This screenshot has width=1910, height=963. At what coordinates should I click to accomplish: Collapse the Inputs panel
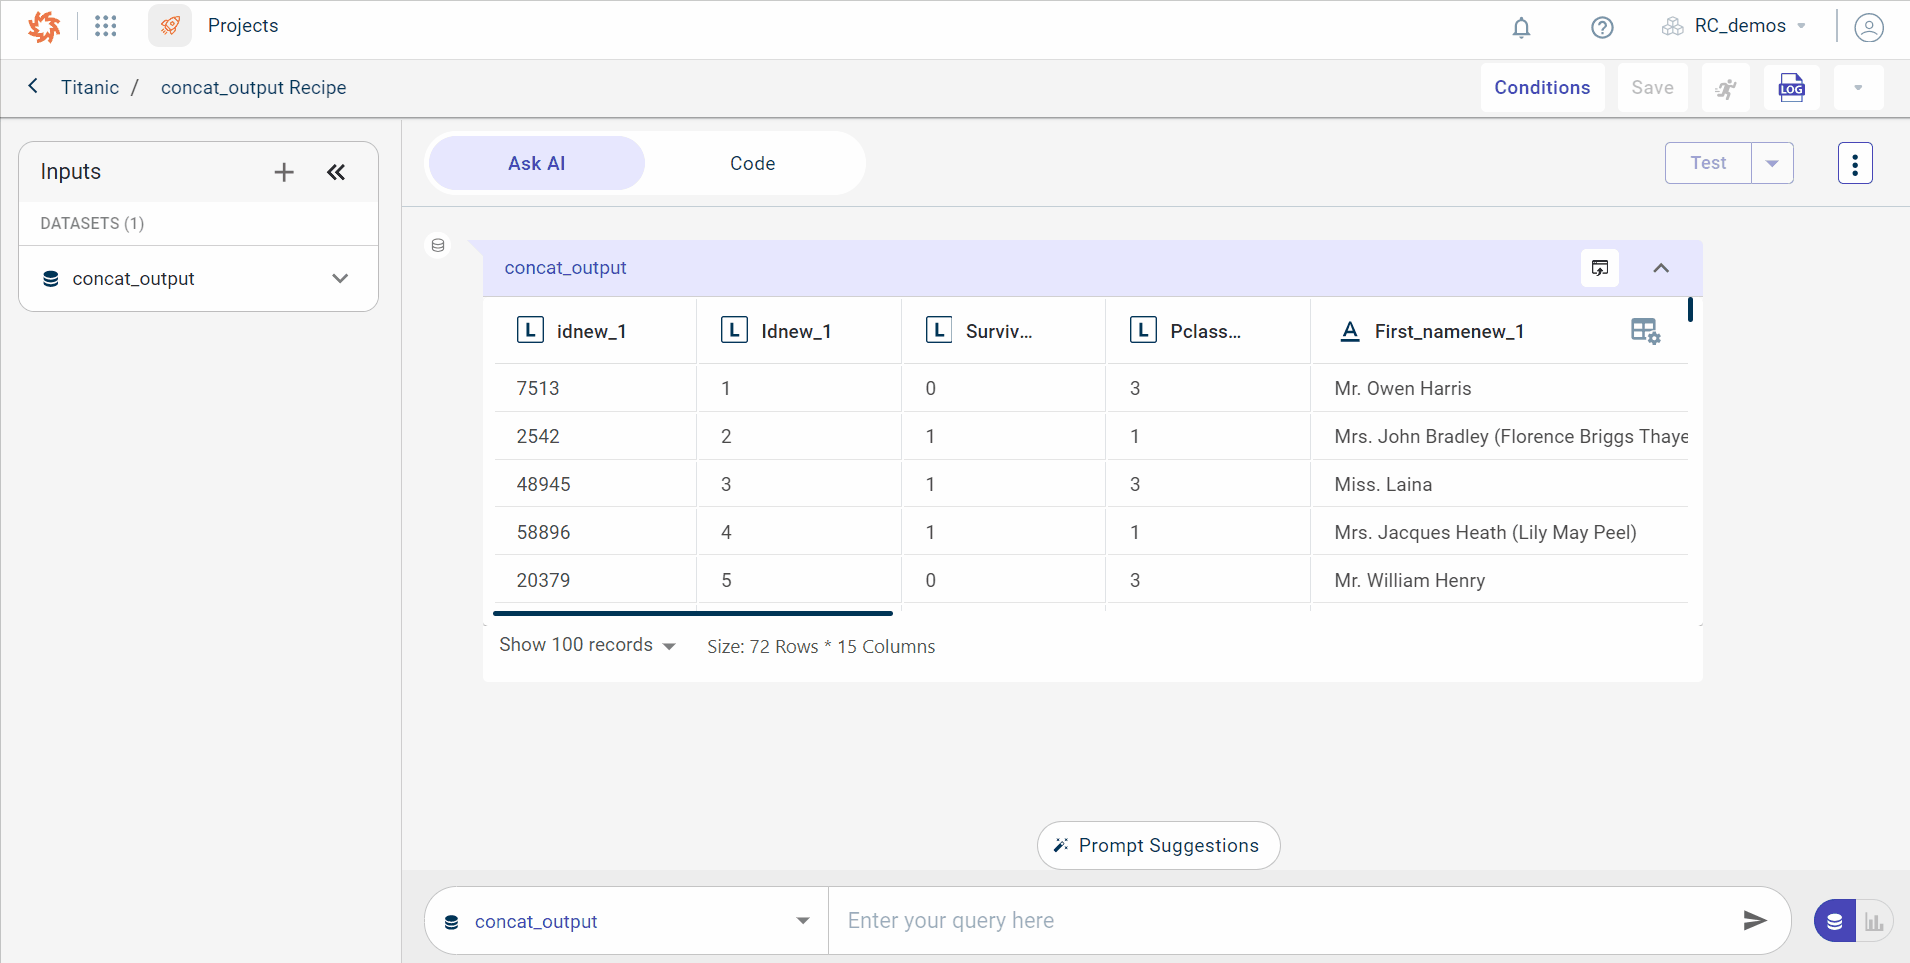(x=336, y=172)
